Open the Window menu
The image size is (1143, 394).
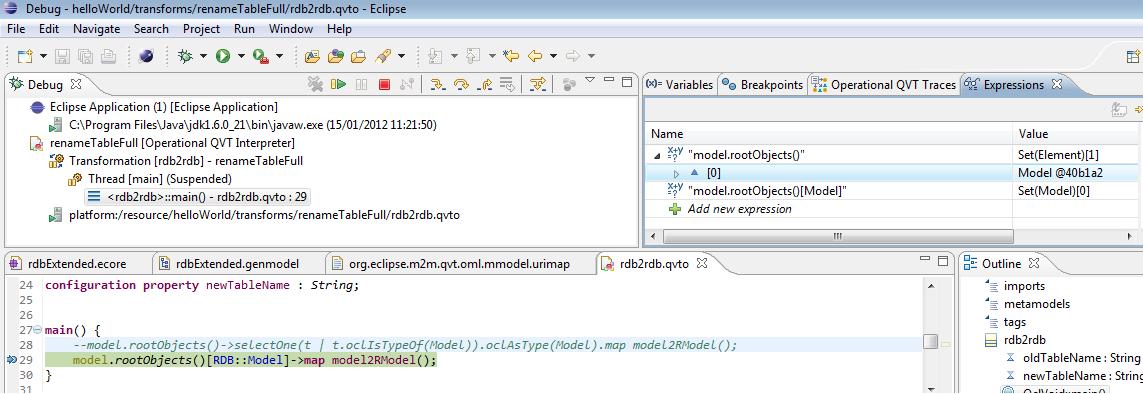291,29
